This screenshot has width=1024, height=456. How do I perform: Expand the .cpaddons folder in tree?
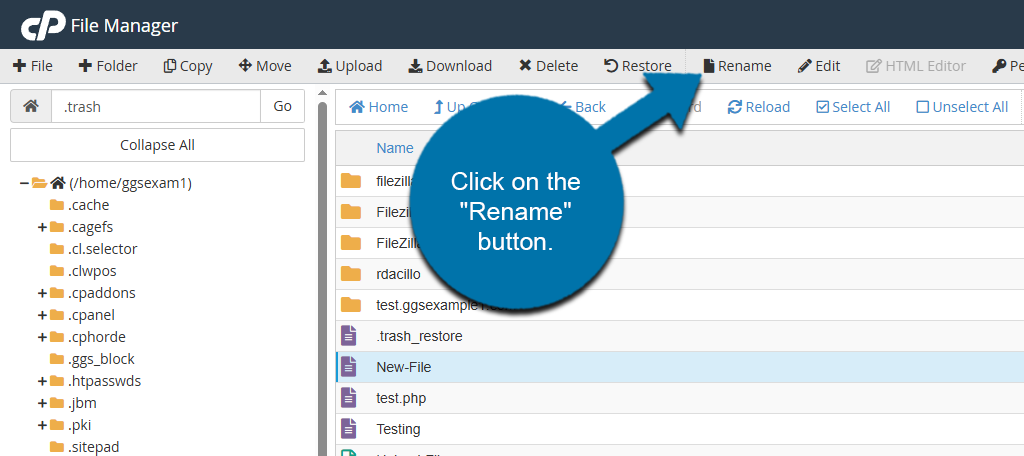coord(42,293)
